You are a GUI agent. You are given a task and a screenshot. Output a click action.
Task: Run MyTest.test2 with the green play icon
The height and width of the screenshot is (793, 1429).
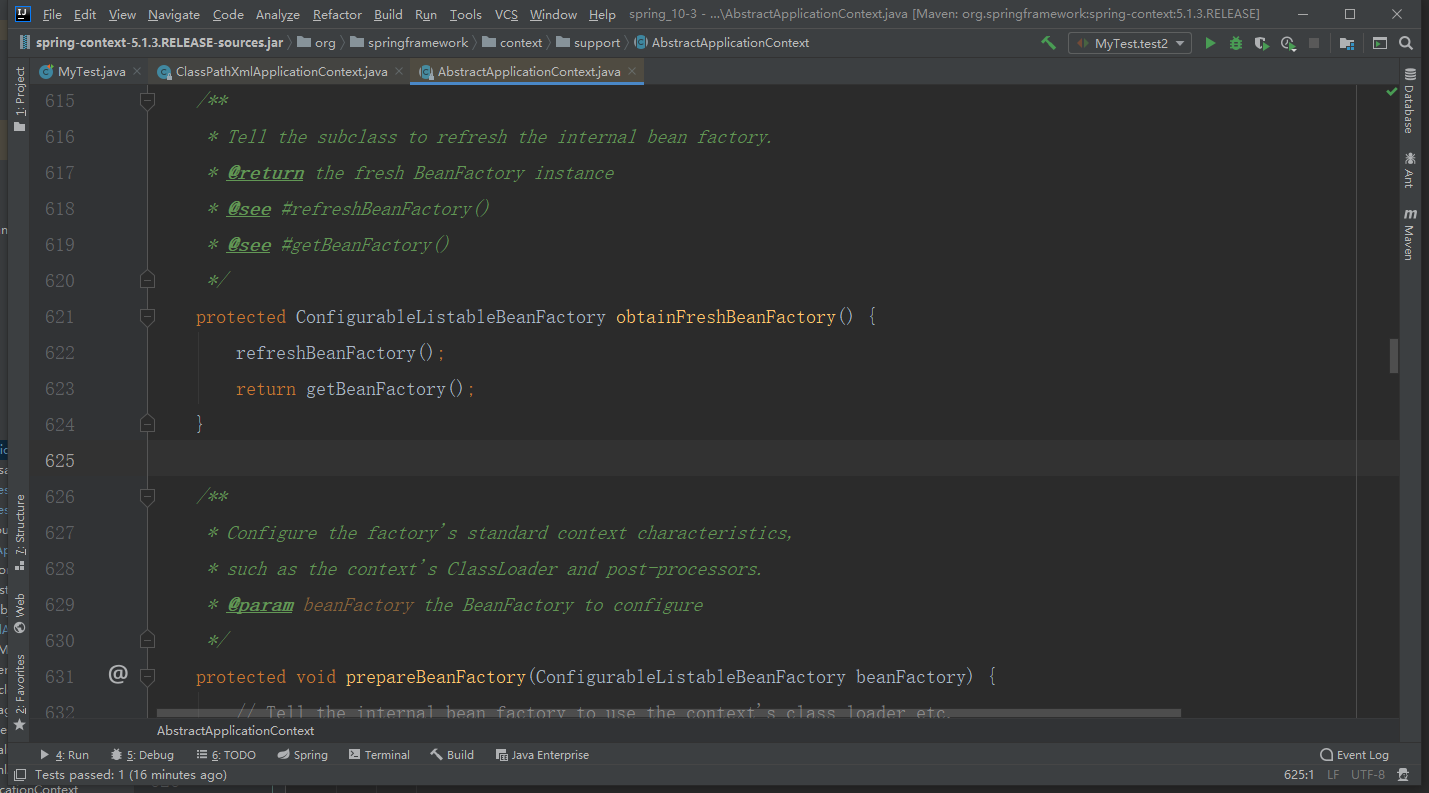coord(1210,43)
